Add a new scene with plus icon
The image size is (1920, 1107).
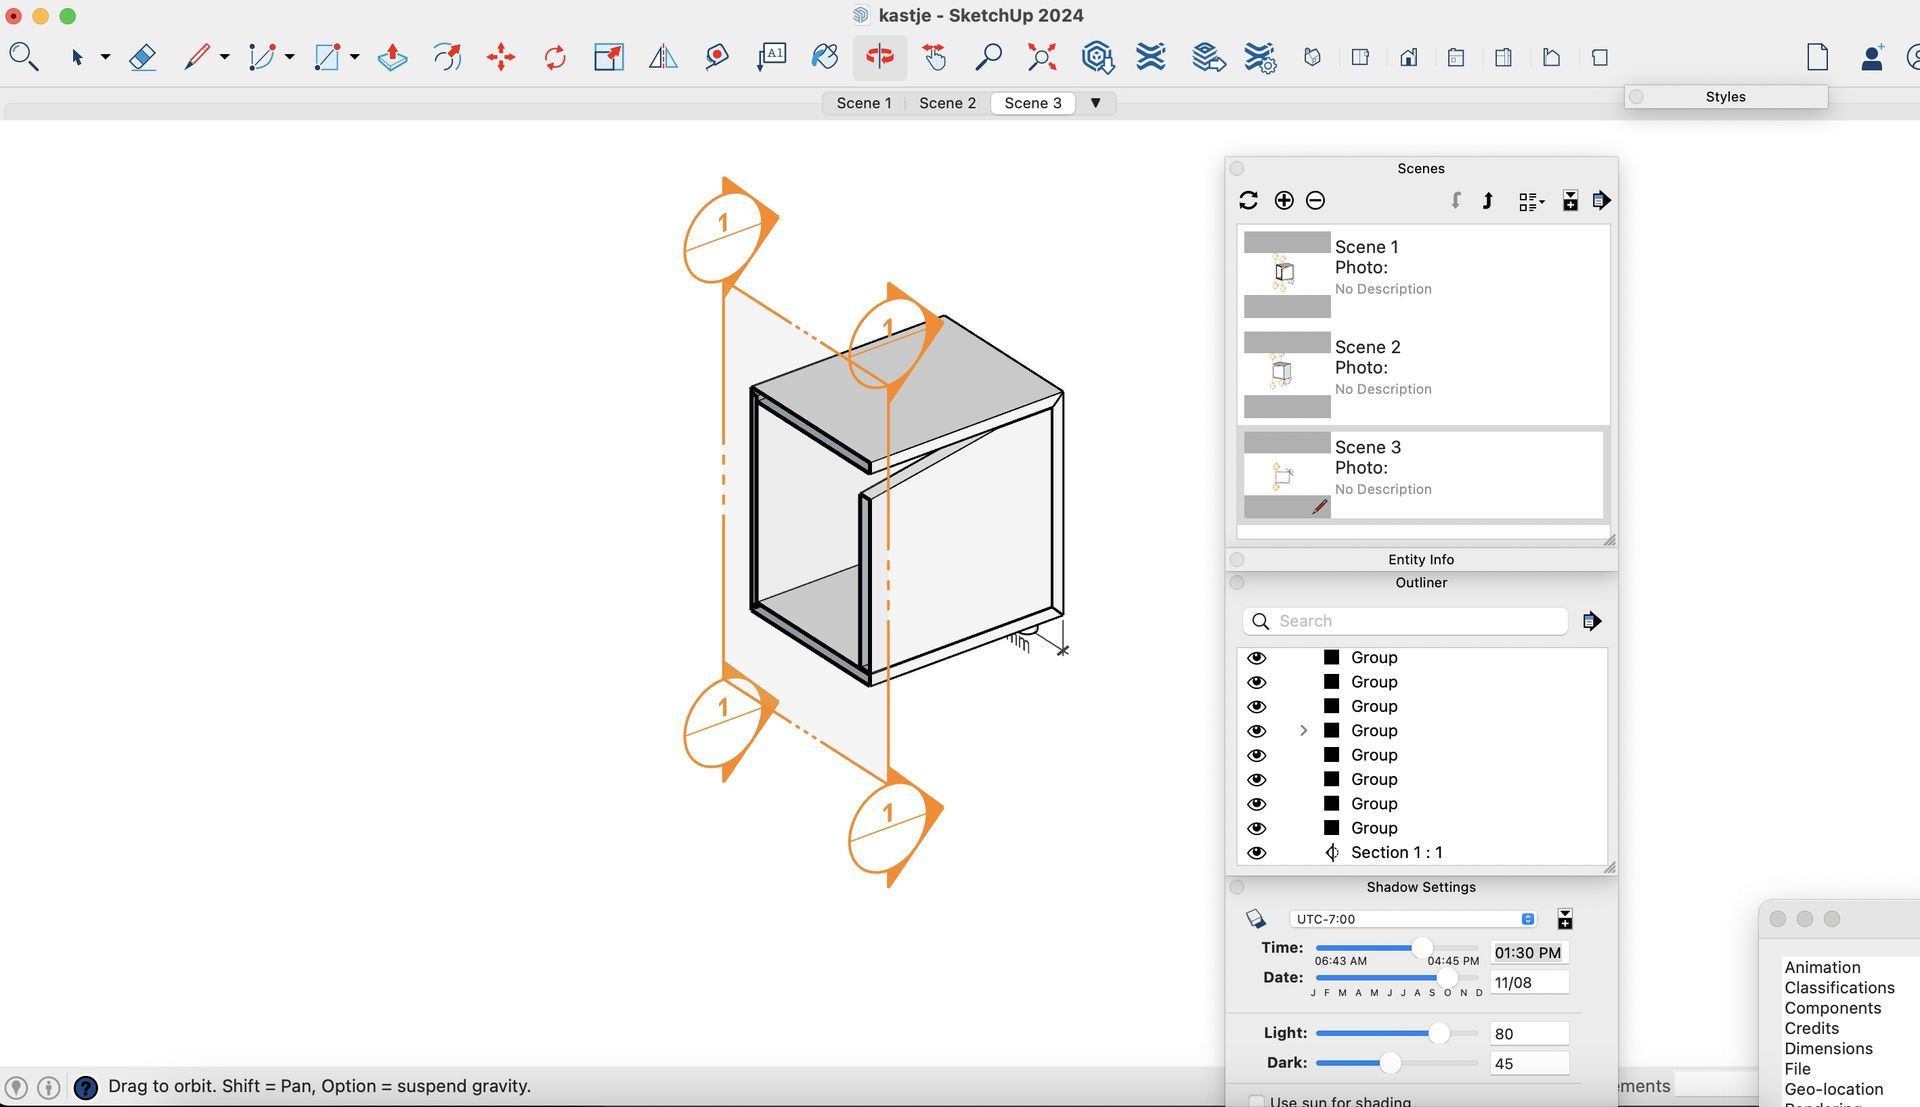pos(1284,201)
